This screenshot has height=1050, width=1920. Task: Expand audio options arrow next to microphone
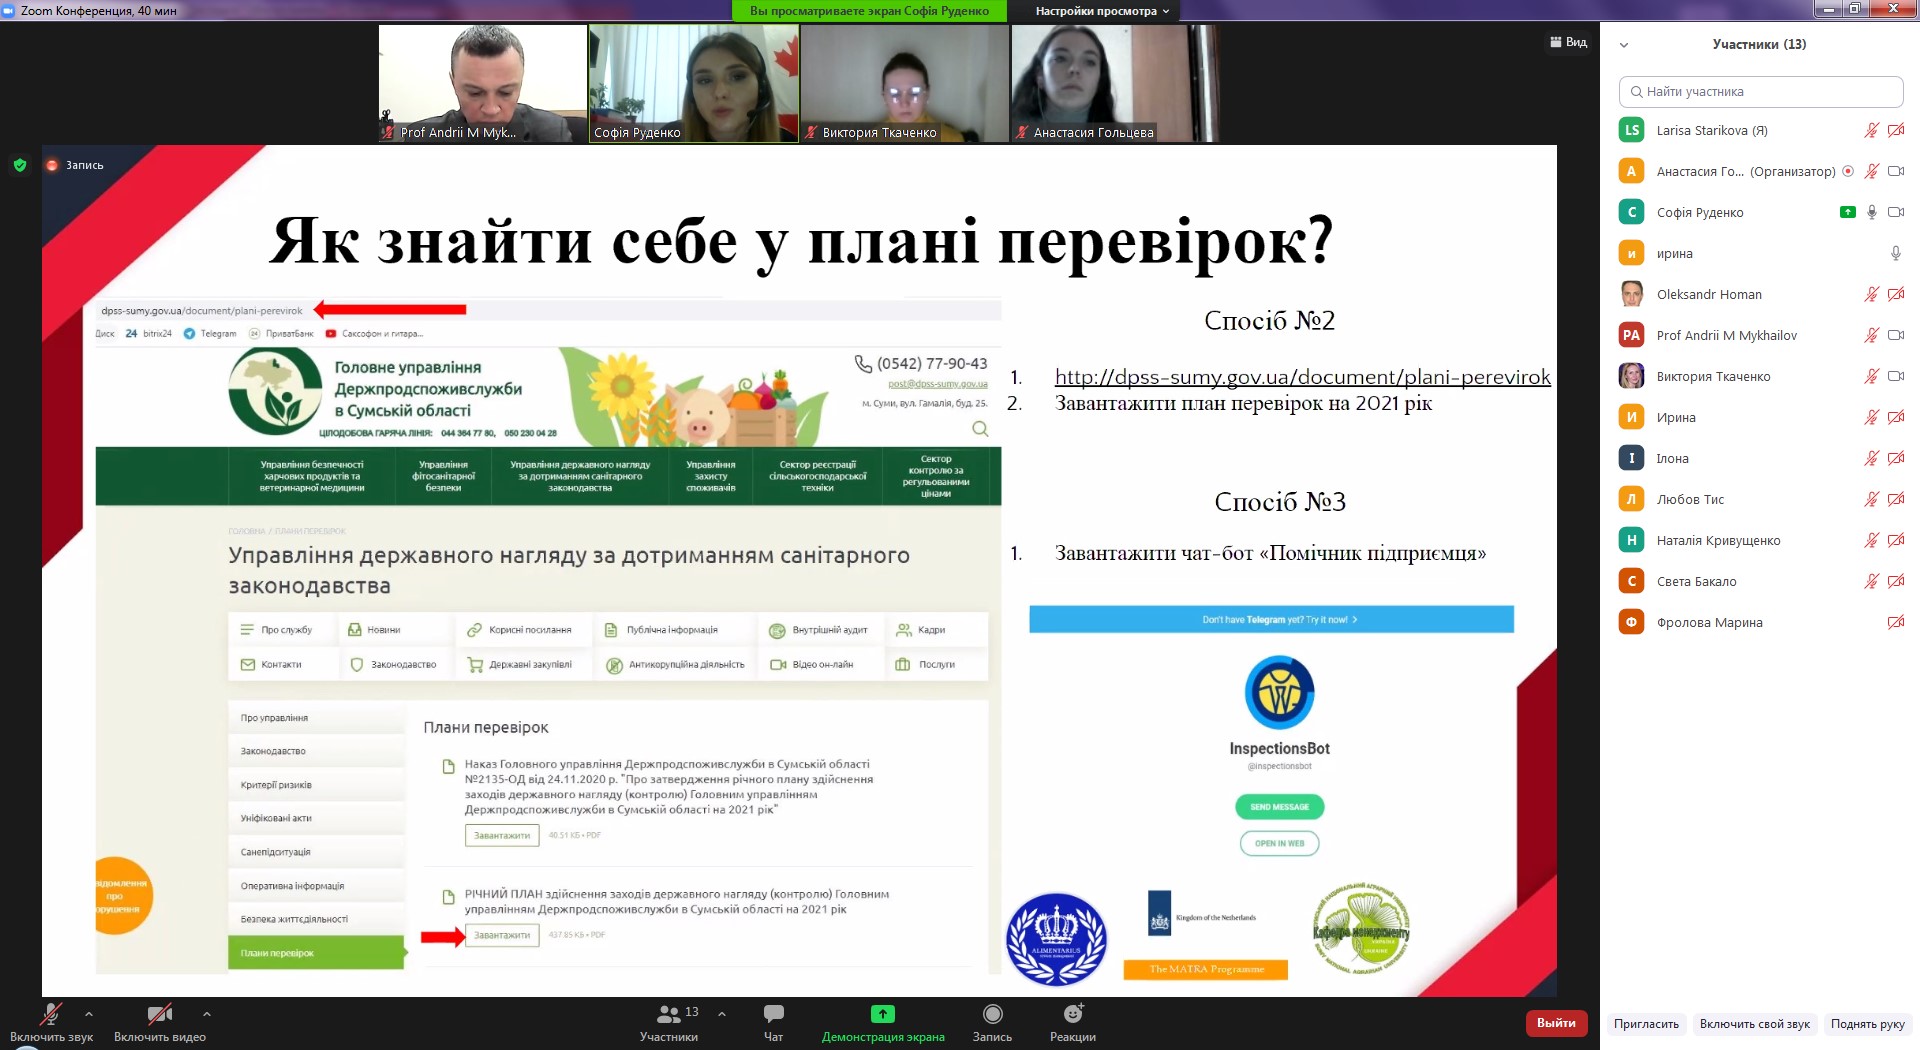(x=89, y=1014)
